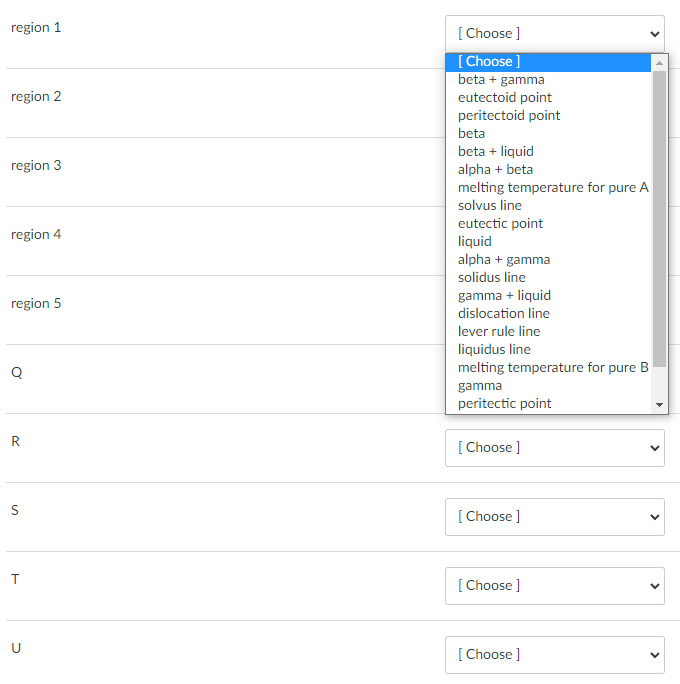The width and height of the screenshot is (680, 684).
Task: Select 'peritectic point' option
Action: 505,403
